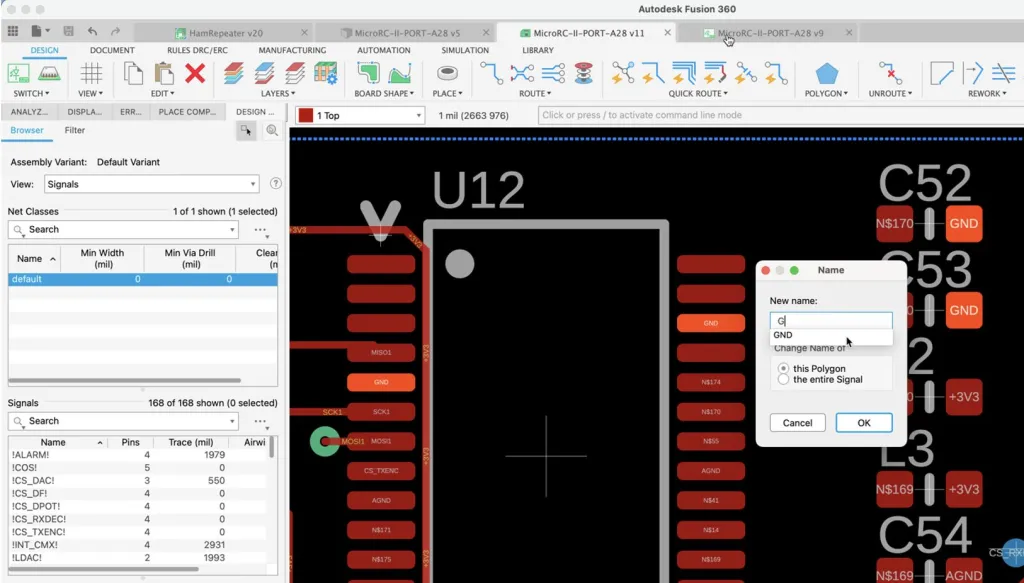This screenshot has width=1024, height=583.
Task: Open the View 'Signals' combo box
Action: click(x=152, y=184)
